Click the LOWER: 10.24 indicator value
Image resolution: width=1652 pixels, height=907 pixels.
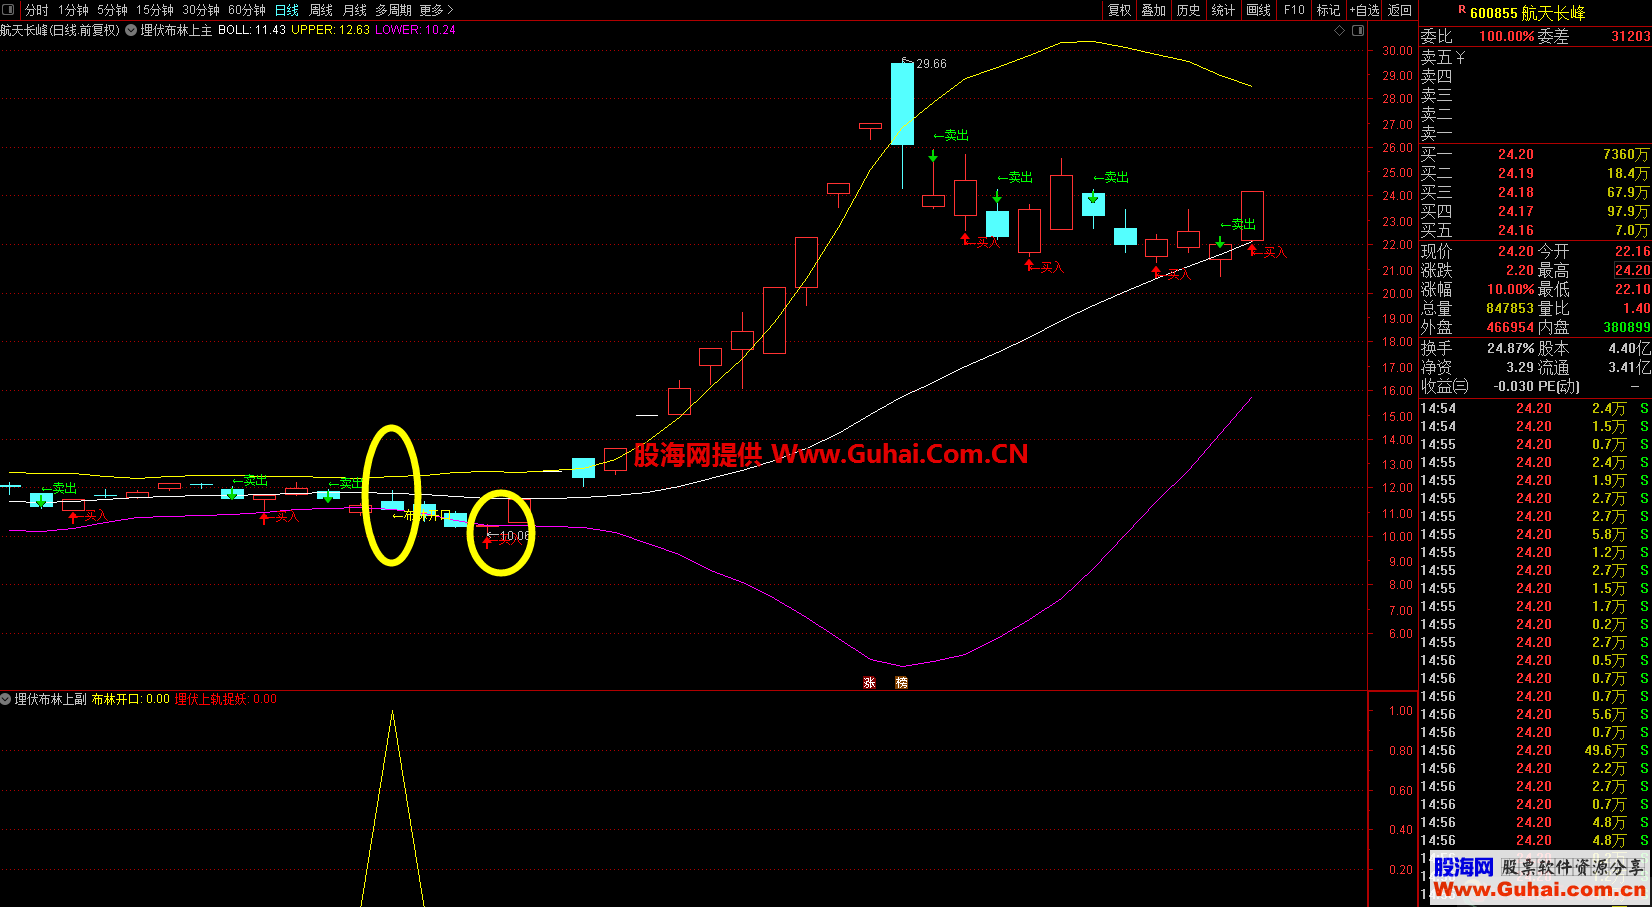click(415, 30)
